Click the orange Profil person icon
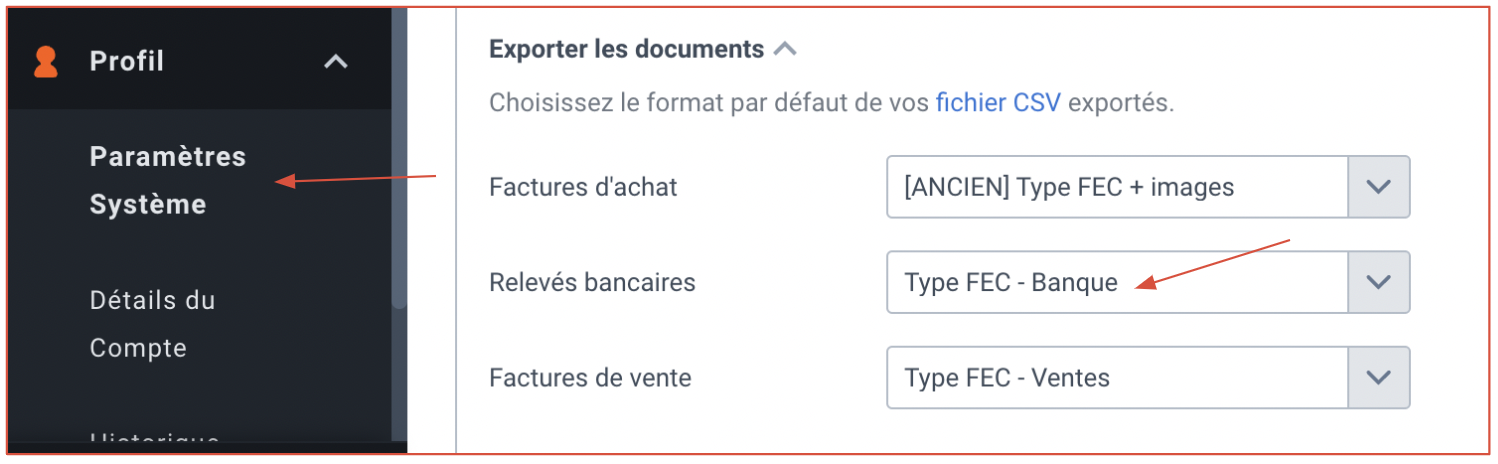Viewport: 1498px width, 464px height. coord(45,62)
